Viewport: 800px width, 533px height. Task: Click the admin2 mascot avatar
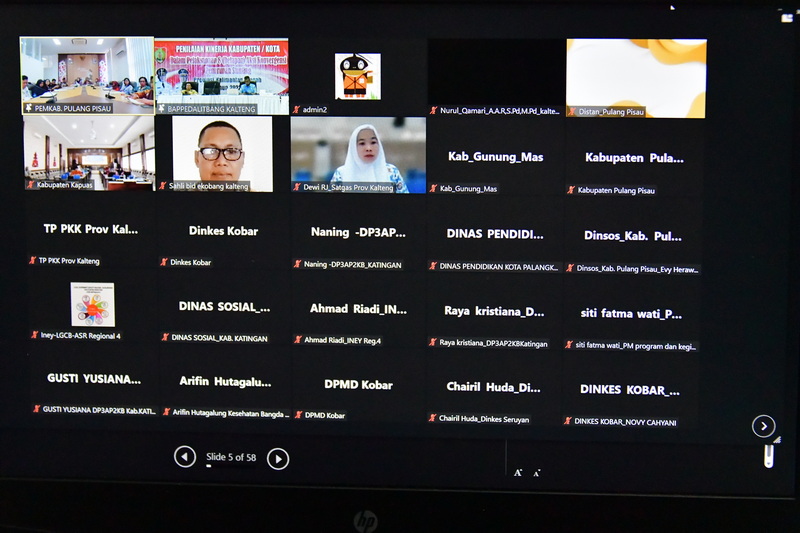tap(358, 76)
